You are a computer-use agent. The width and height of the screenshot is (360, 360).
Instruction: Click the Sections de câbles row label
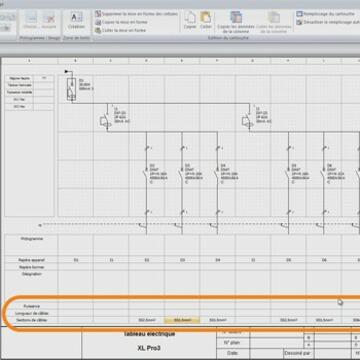coord(32,320)
